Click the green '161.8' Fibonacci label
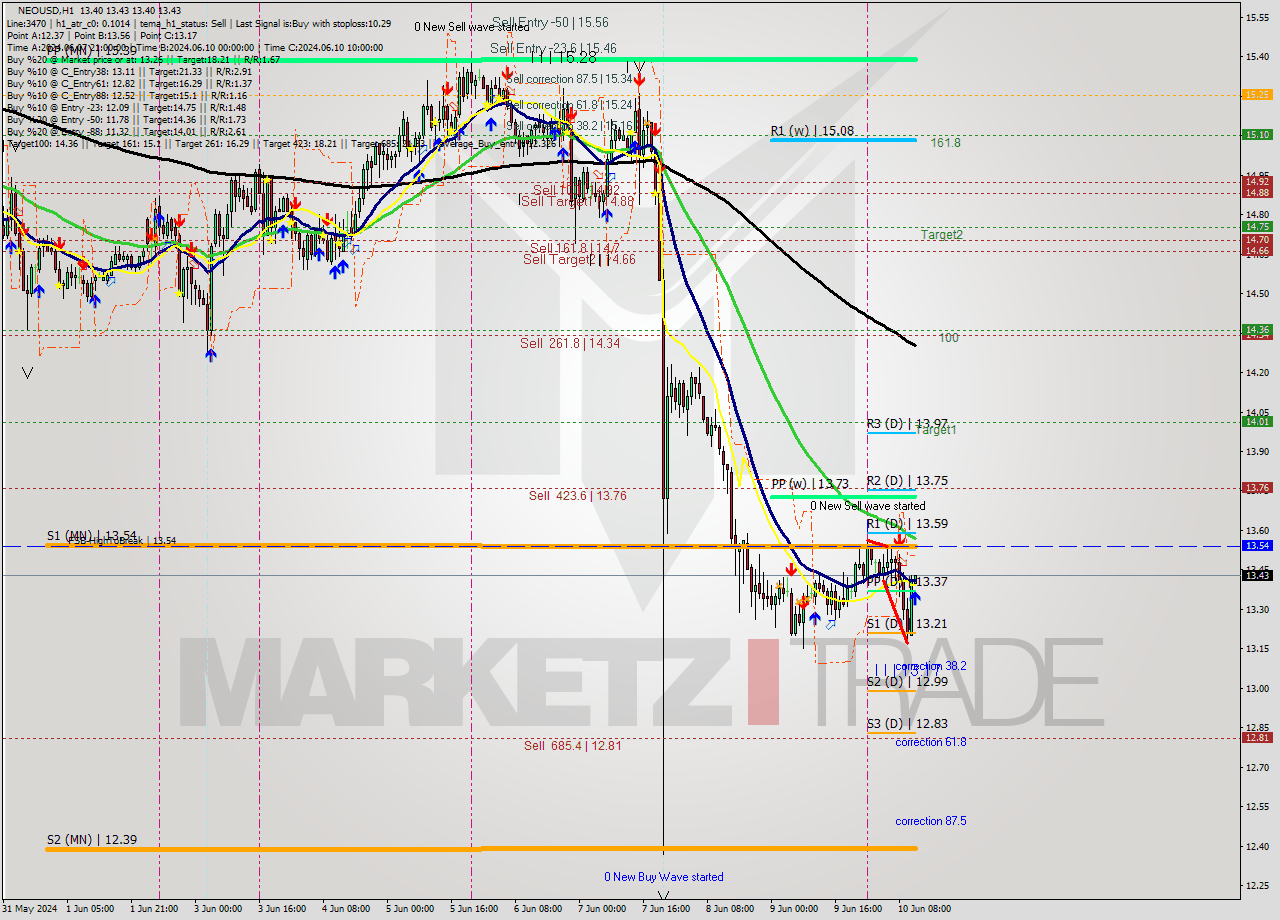 (x=945, y=143)
